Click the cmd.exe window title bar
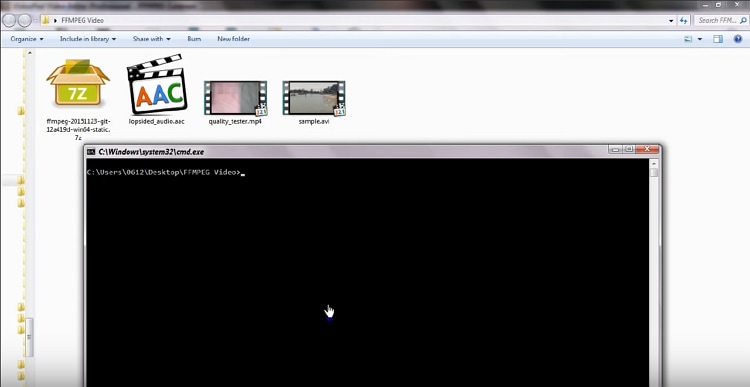Viewport: 750px width, 387px height. [373, 151]
